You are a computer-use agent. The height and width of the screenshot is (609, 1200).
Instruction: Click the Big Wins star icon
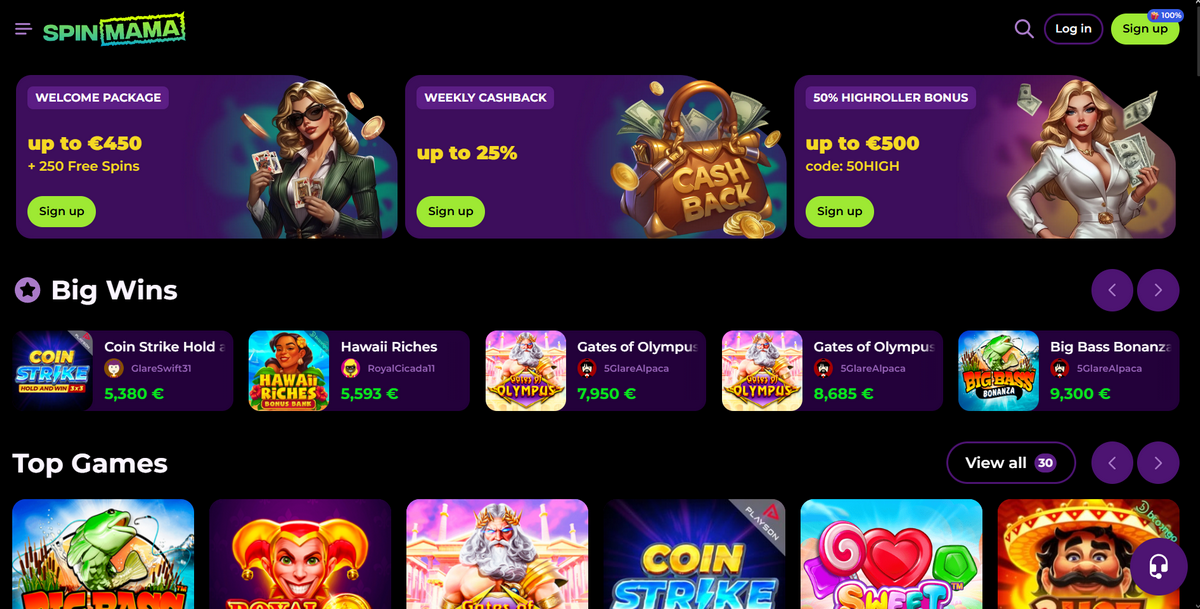click(27, 291)
